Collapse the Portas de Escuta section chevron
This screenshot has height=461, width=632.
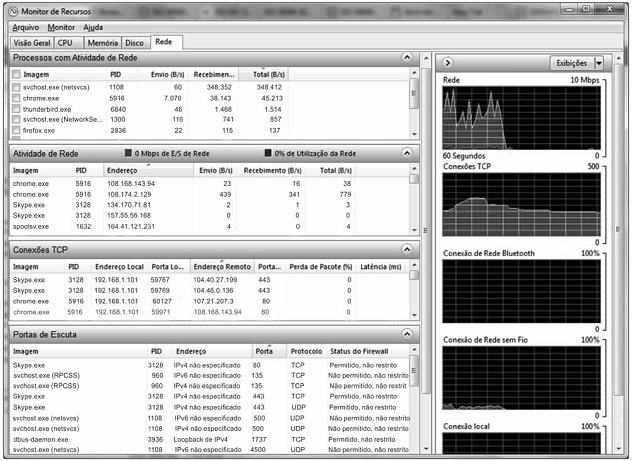pyautogui.click(x=406, y=334)
